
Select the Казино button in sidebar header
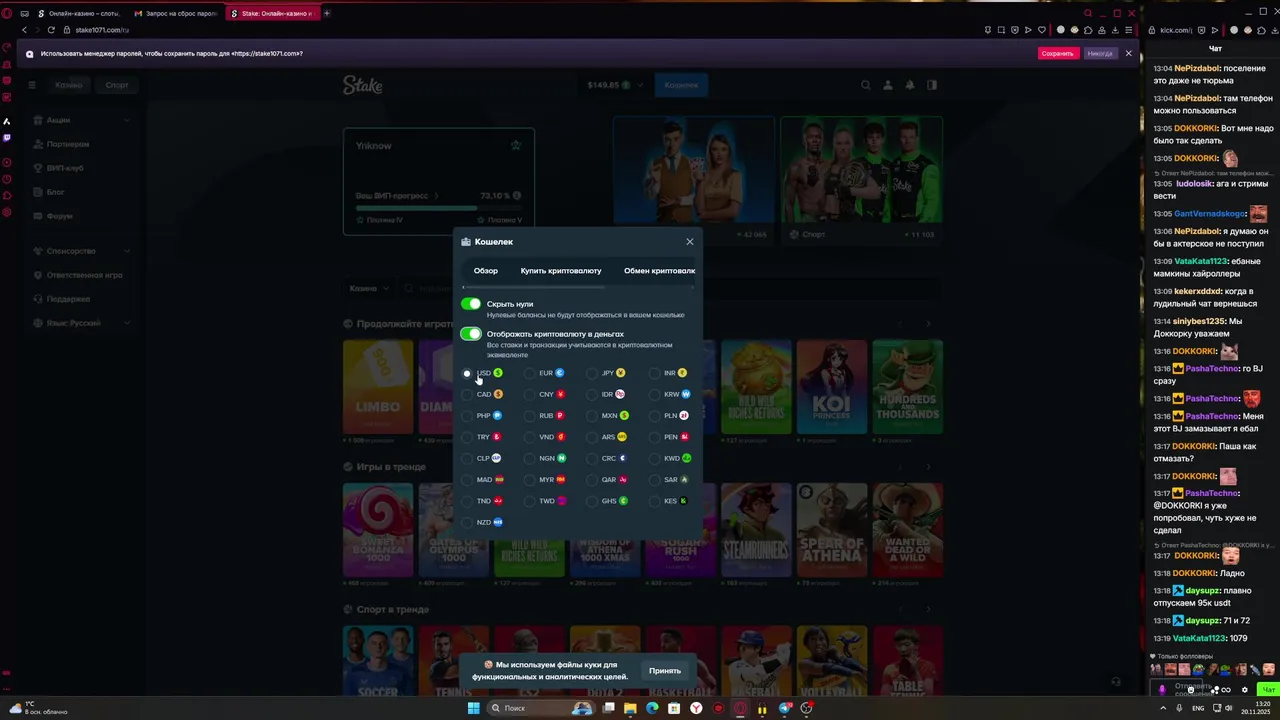[x=69, y=85]
